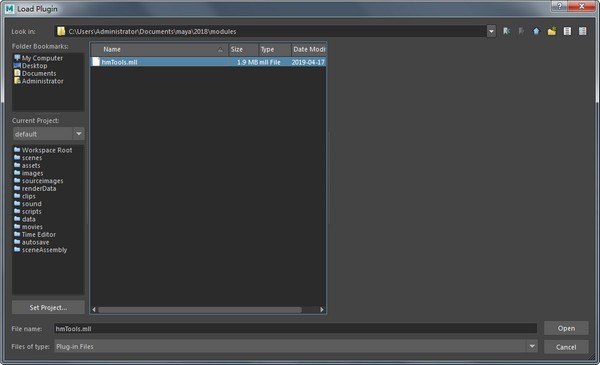
Task: Click the Open button
Action: pos(566,328)
